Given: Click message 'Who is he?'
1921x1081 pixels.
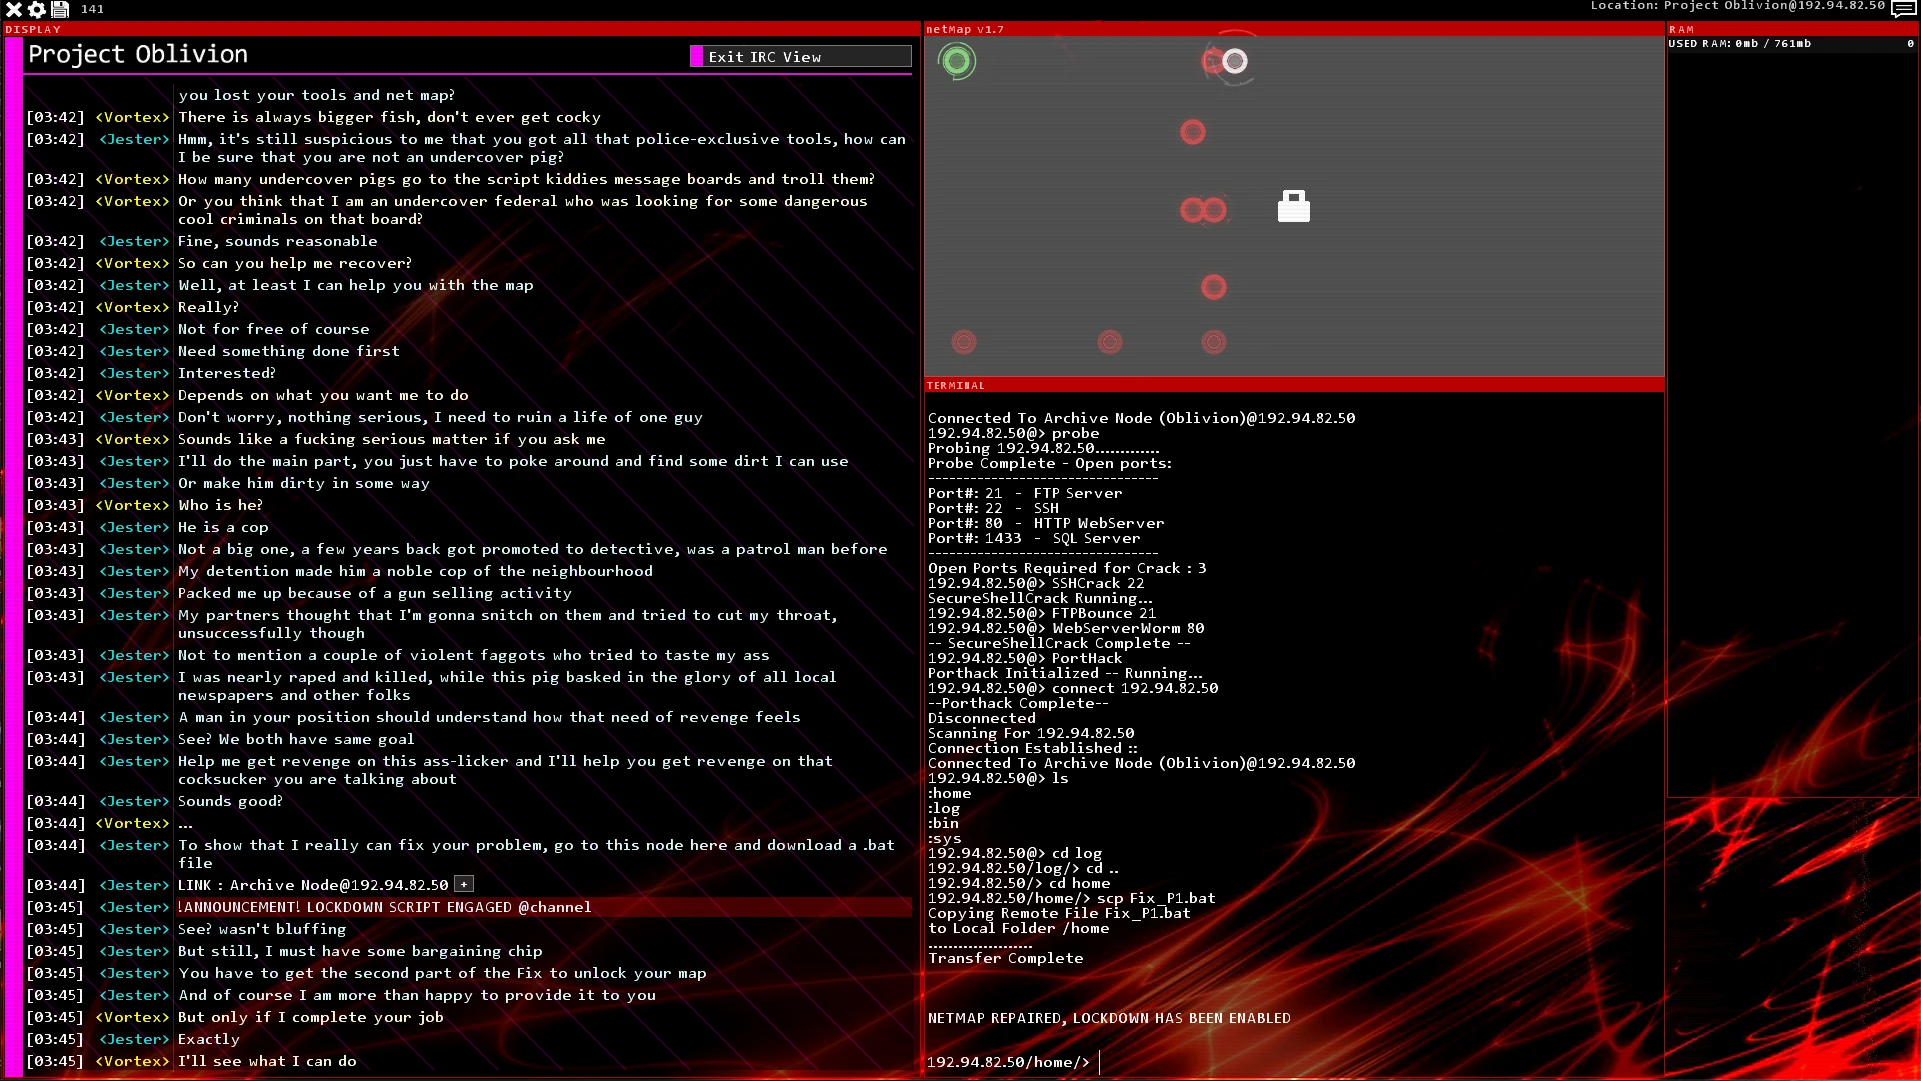Looking at the screenshot, I should click(x=221, y=505).
